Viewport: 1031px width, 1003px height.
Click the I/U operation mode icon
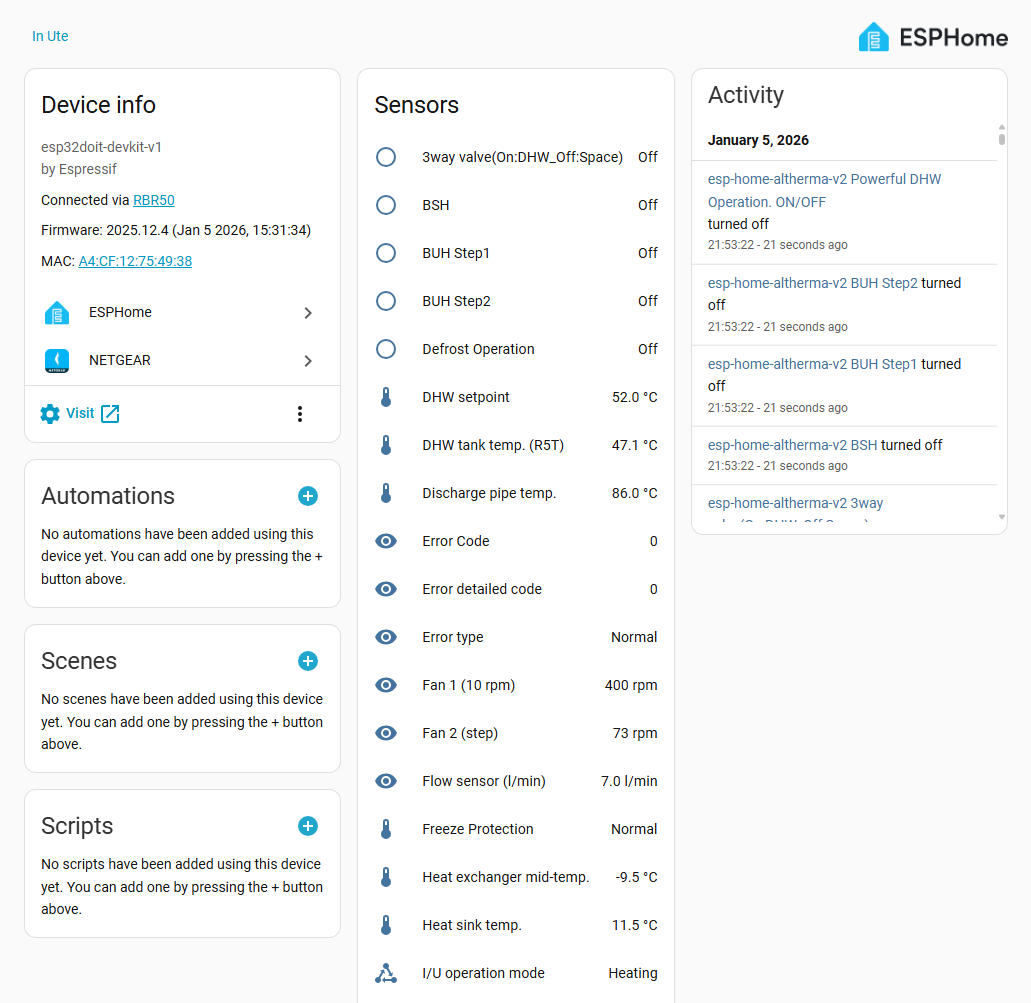tap(386, 972)
